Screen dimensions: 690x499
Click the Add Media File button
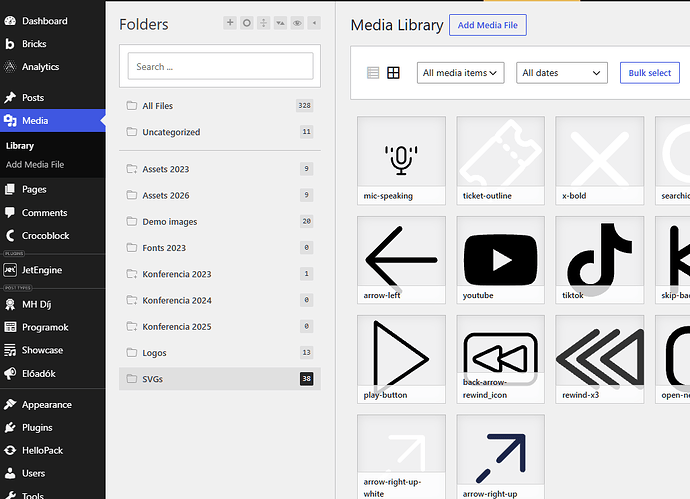488,25
